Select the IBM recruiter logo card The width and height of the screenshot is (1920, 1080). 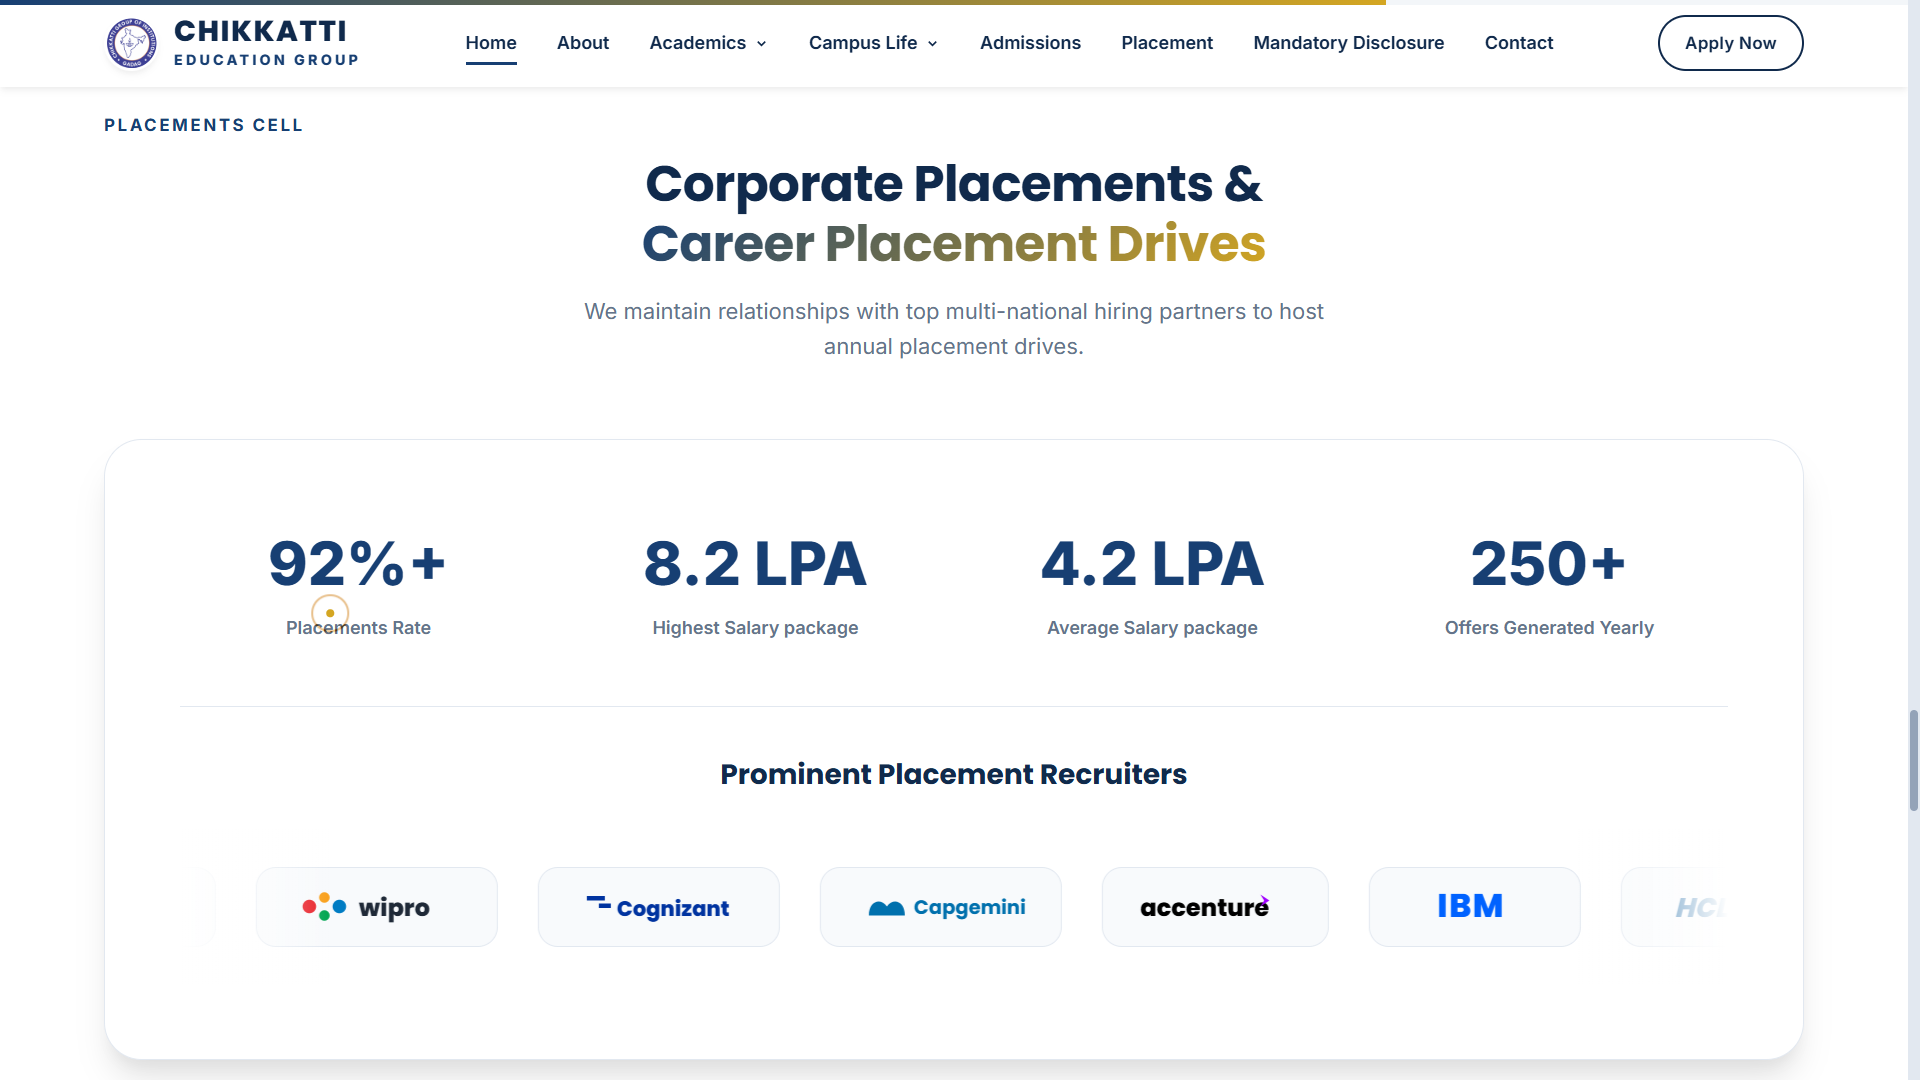1474,907
